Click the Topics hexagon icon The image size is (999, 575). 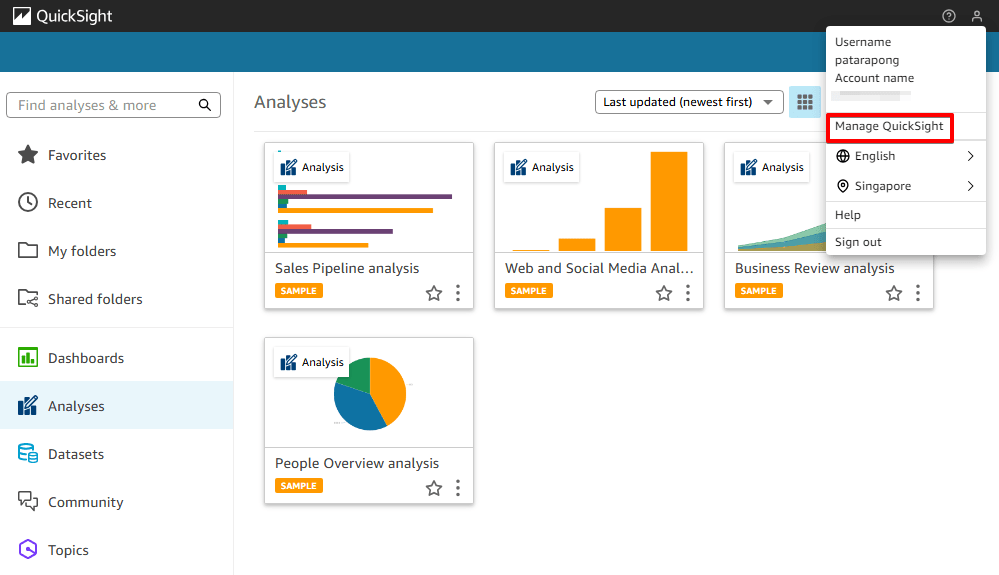pyautogui.click(x=28, y=549)
